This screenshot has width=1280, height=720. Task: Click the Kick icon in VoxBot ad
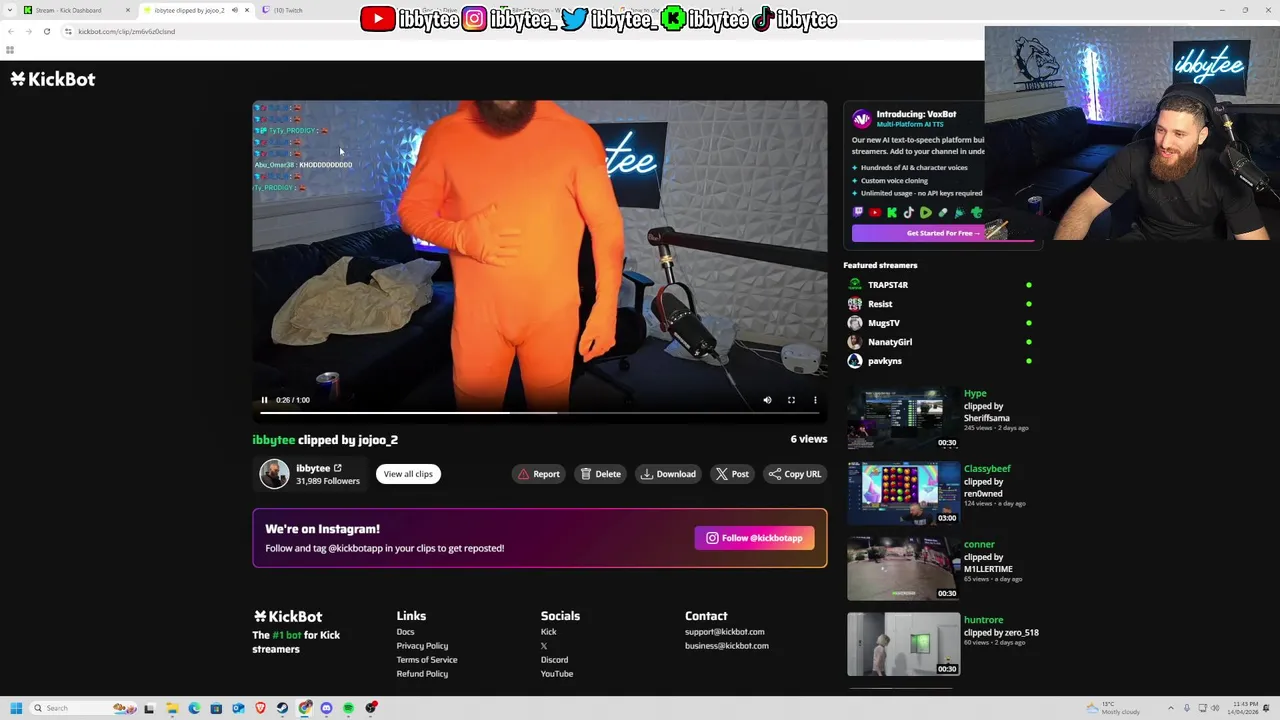pyautogui.click(x=892, y=213)
